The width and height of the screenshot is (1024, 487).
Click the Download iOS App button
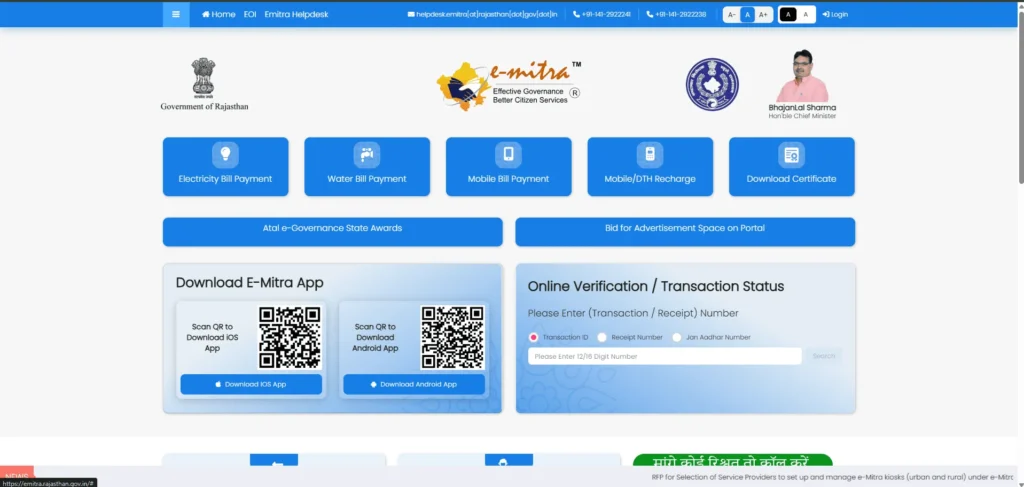[251, 385]
